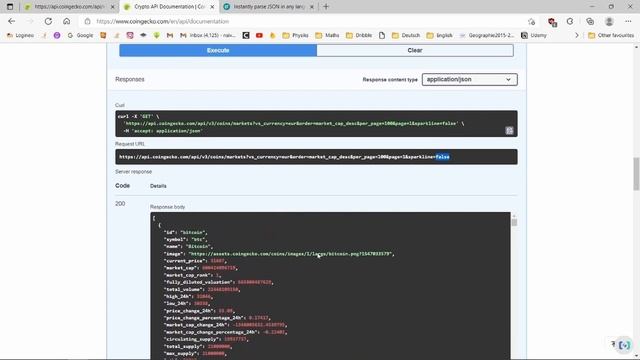Image resolution: width=640 pixels, height=360 pixels.
Task: Open the Dribble bookmarks folder
Action: [x=359, y=36]
